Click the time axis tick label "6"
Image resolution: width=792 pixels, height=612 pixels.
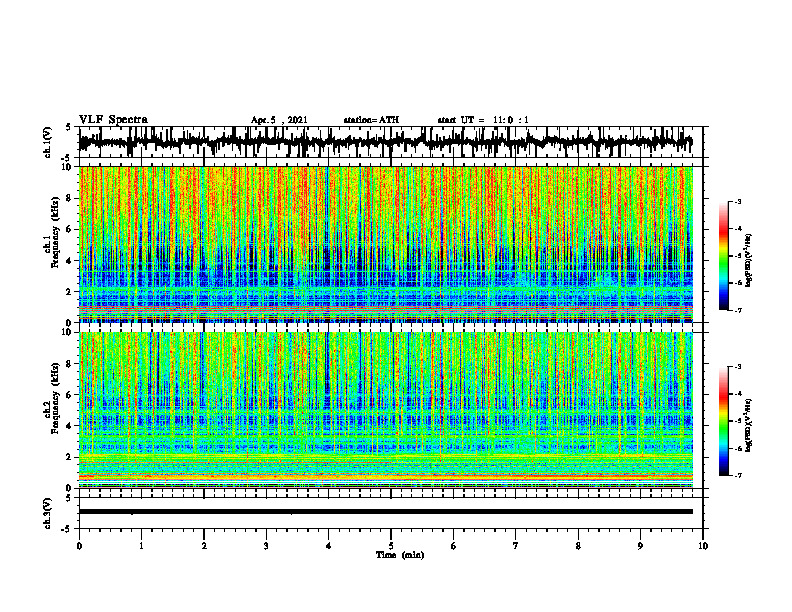(x=454, y=546)
